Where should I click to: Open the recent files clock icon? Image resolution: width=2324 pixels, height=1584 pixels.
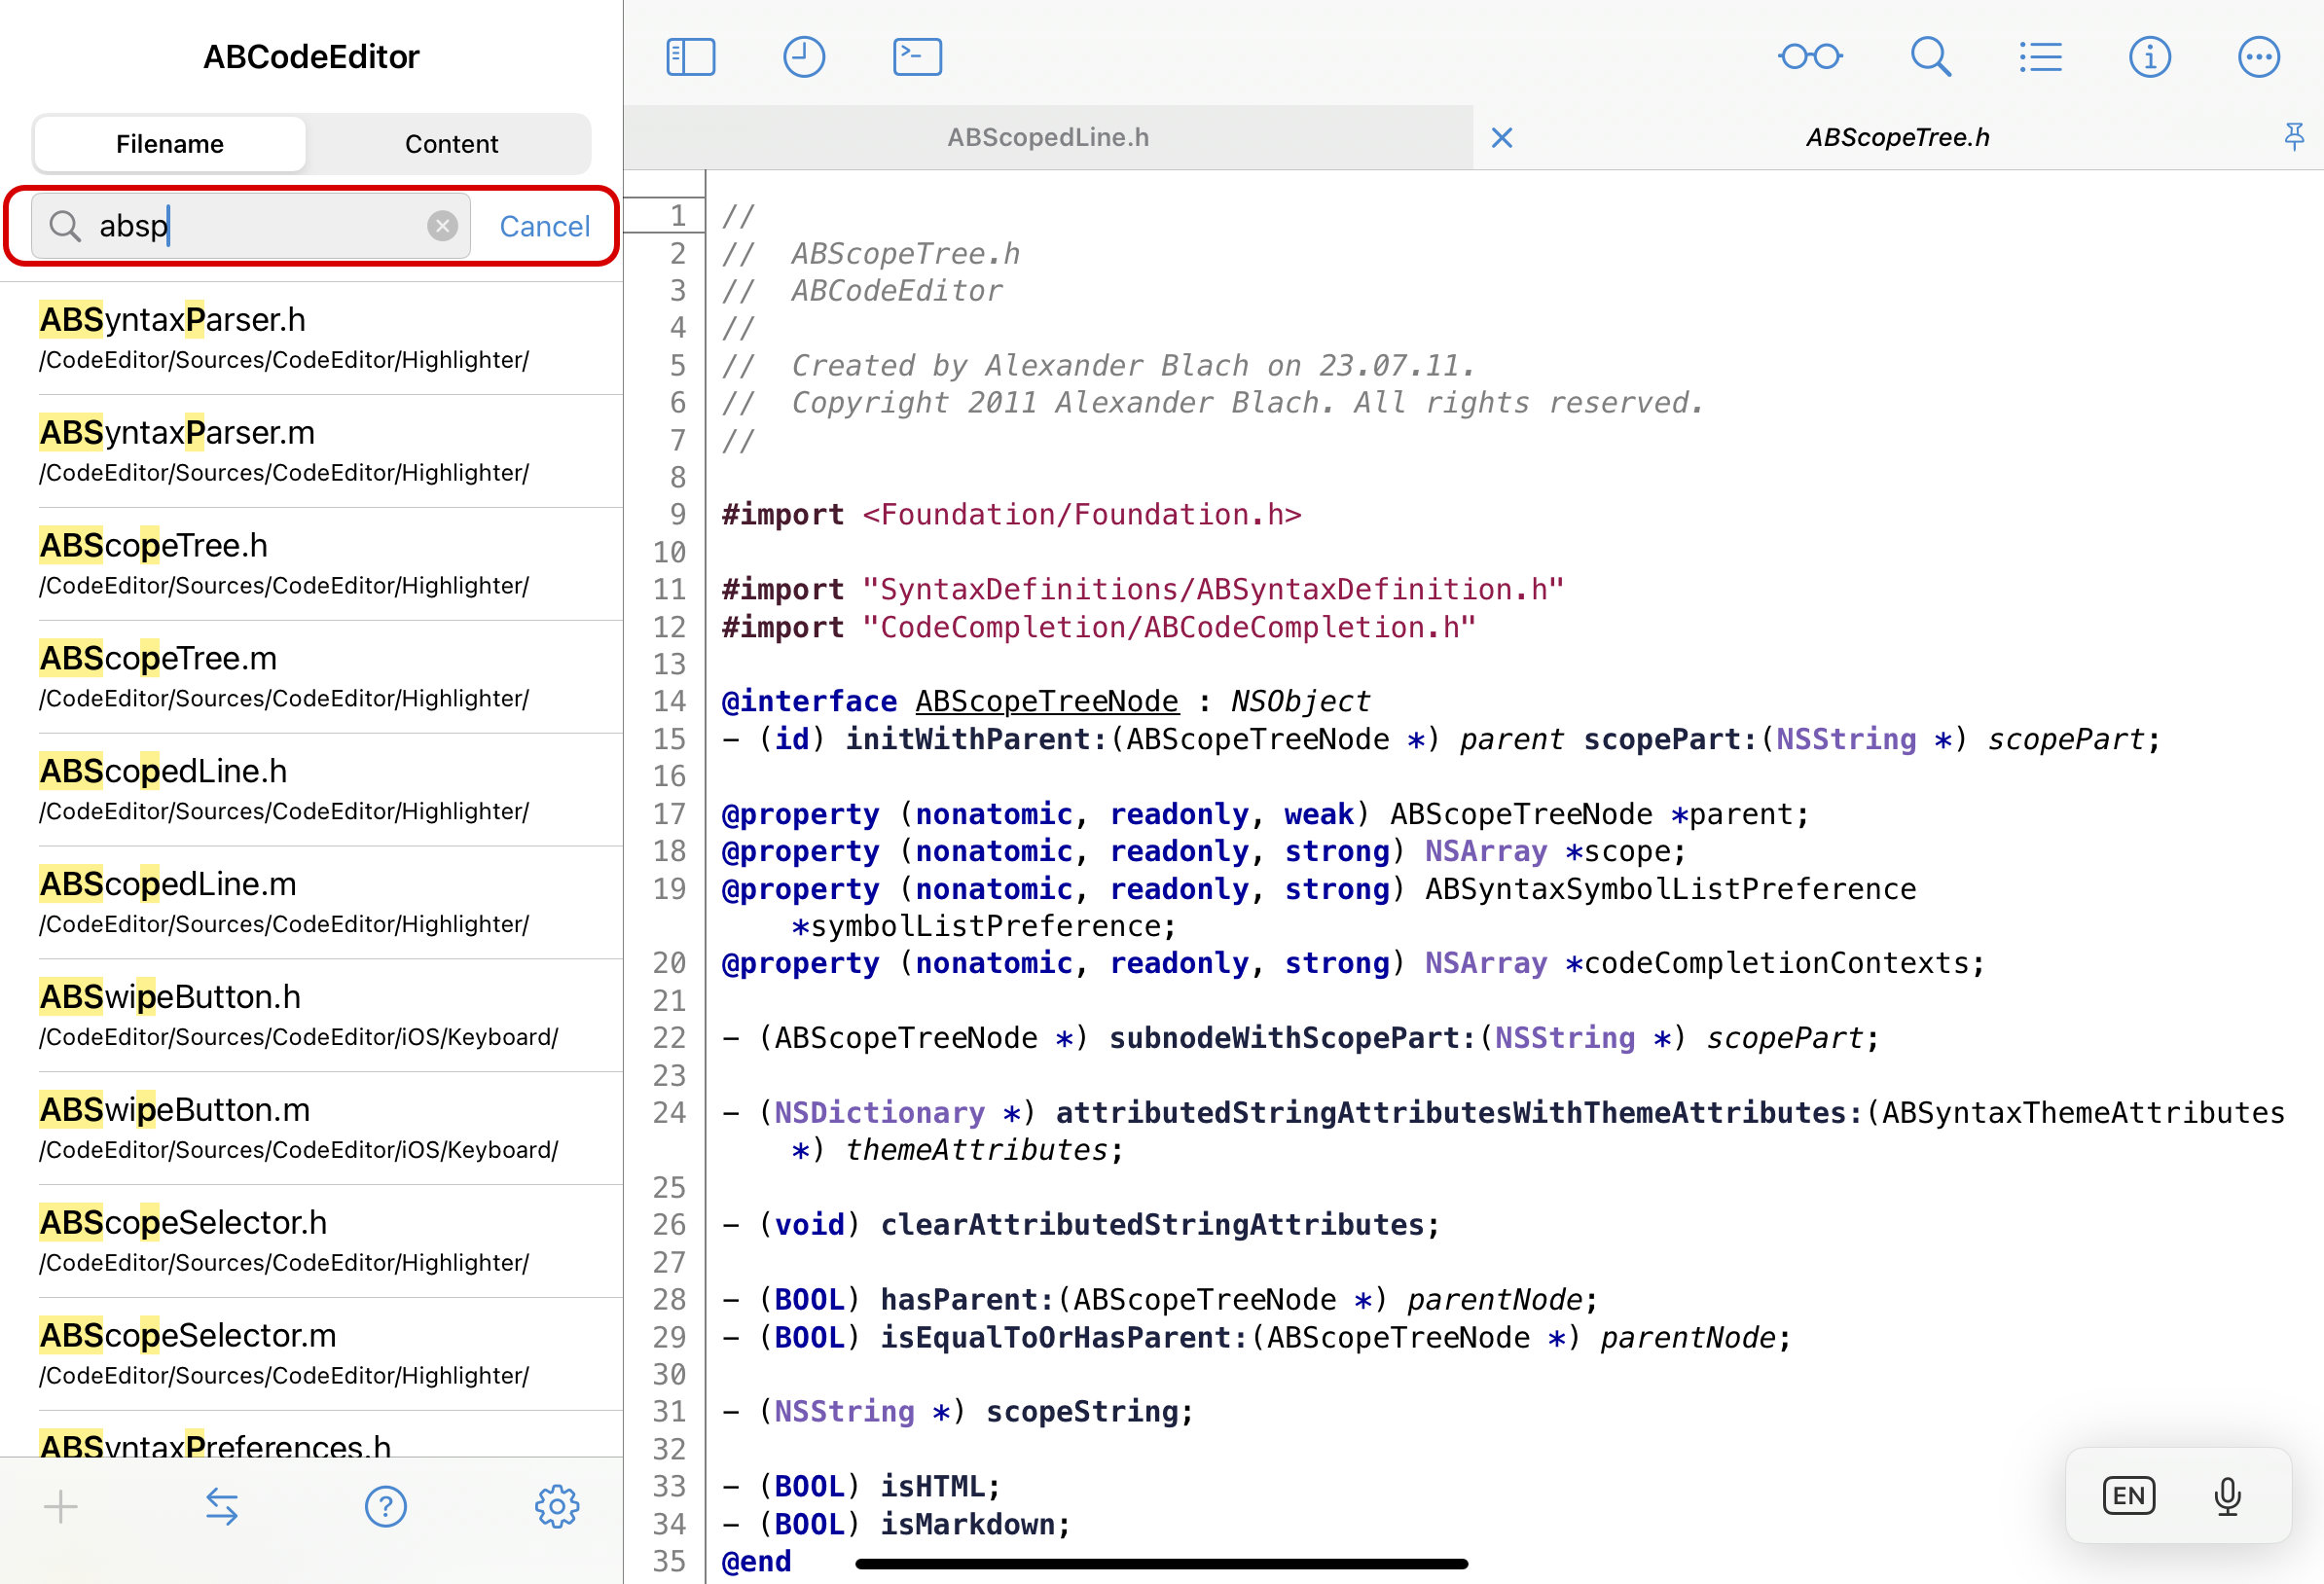[803, 57]
